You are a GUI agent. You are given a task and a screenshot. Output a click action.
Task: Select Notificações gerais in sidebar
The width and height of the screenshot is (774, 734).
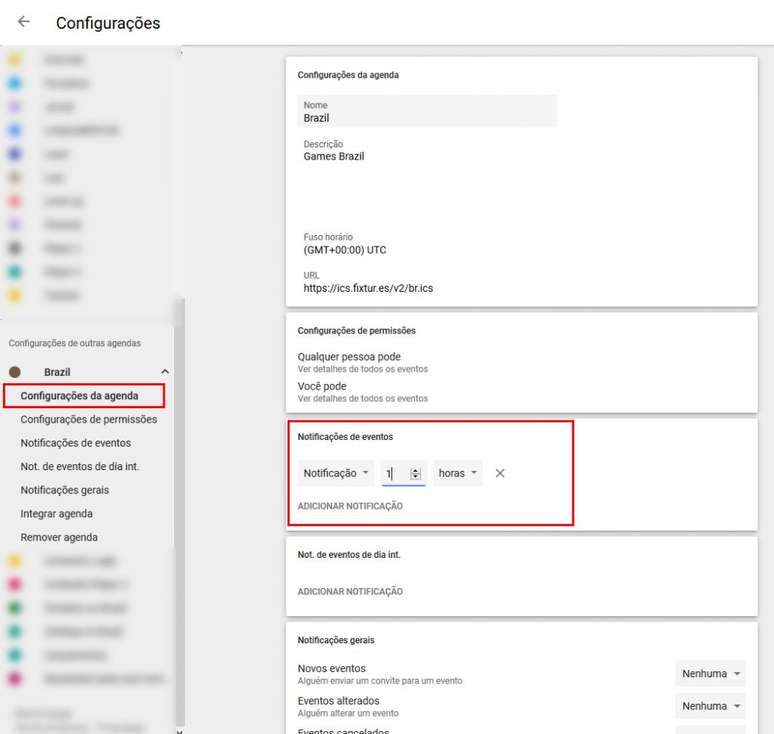[64, 490]
